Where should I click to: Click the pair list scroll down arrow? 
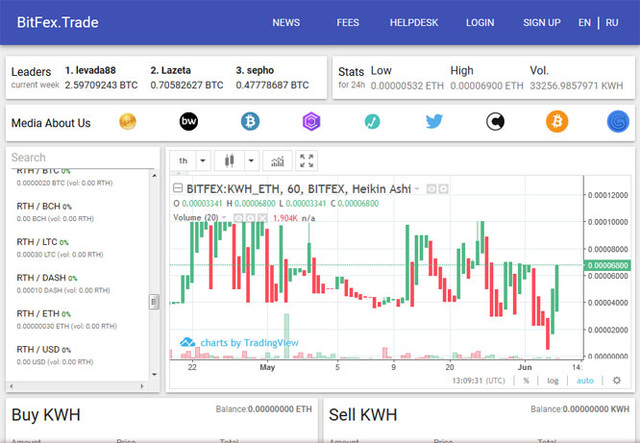pyautogui.click(x=154, y=374)
